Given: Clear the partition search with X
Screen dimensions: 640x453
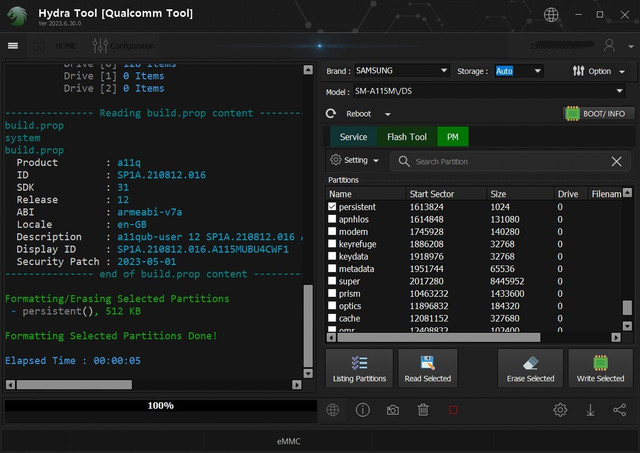Looking at the screenshot, I should (616, 162).
